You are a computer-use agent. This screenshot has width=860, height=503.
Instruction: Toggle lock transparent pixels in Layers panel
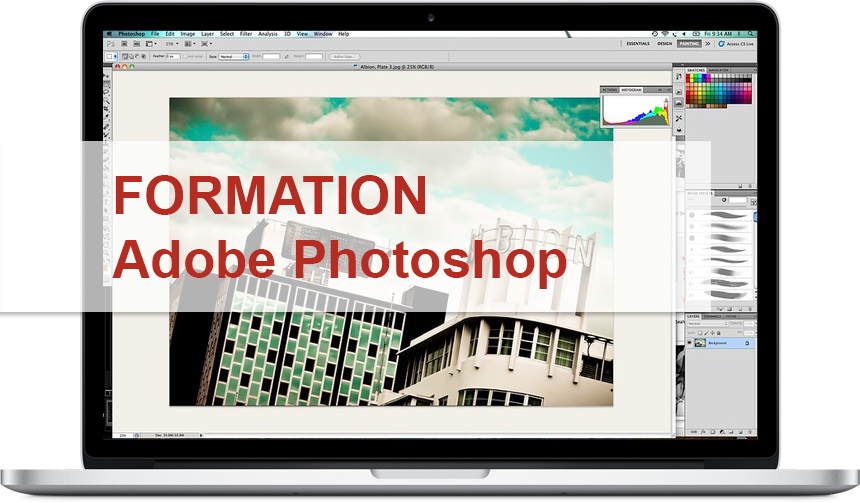(700, 333)
